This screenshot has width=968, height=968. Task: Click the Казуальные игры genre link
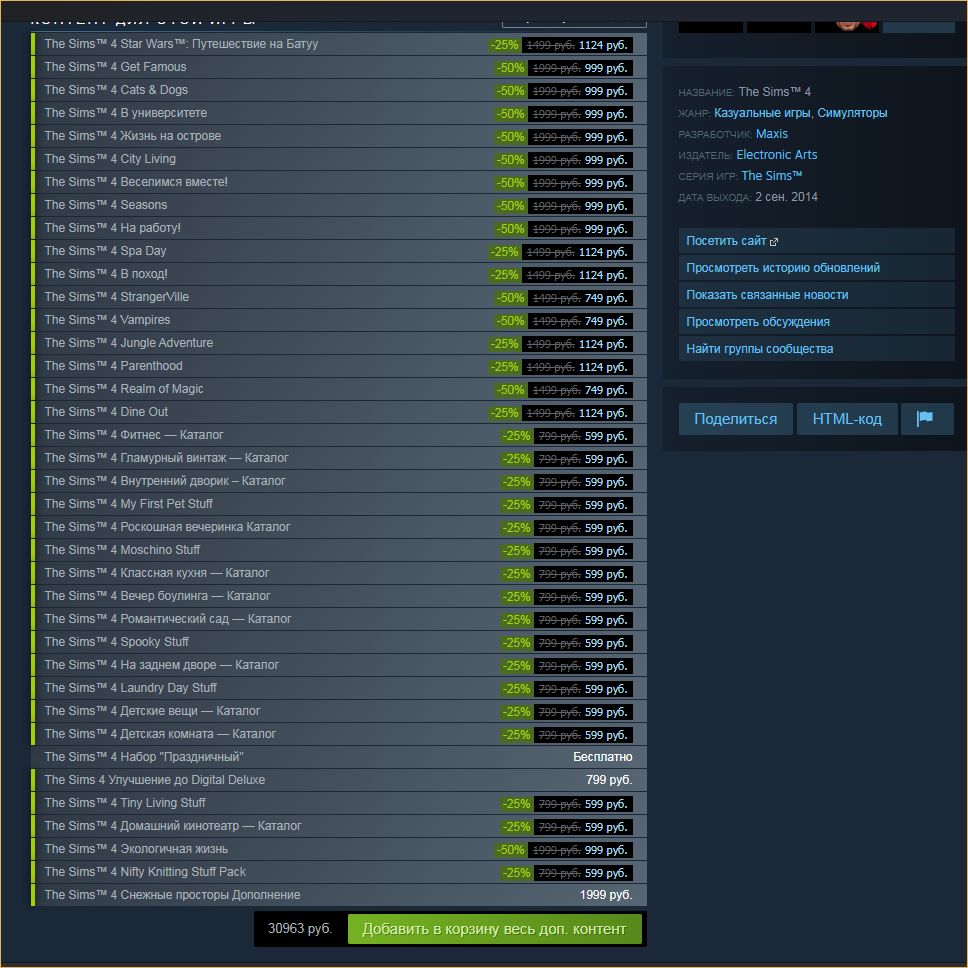tap(762, 113)
